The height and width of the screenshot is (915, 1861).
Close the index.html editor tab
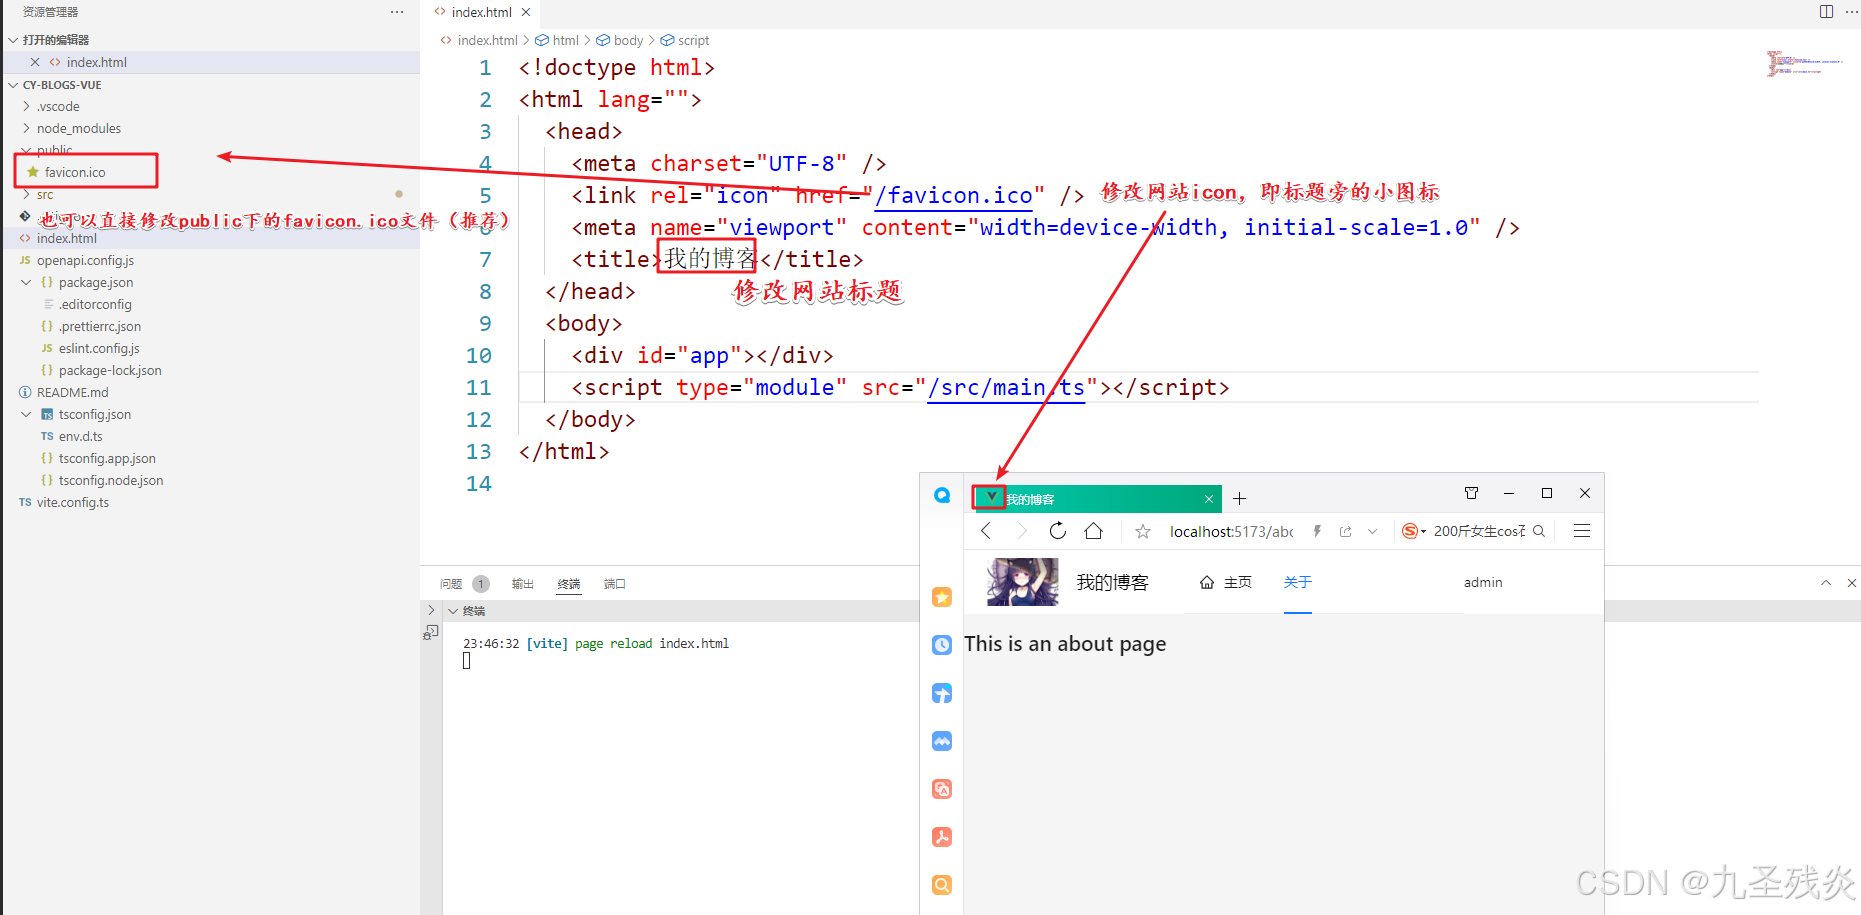tap(526, 12)
